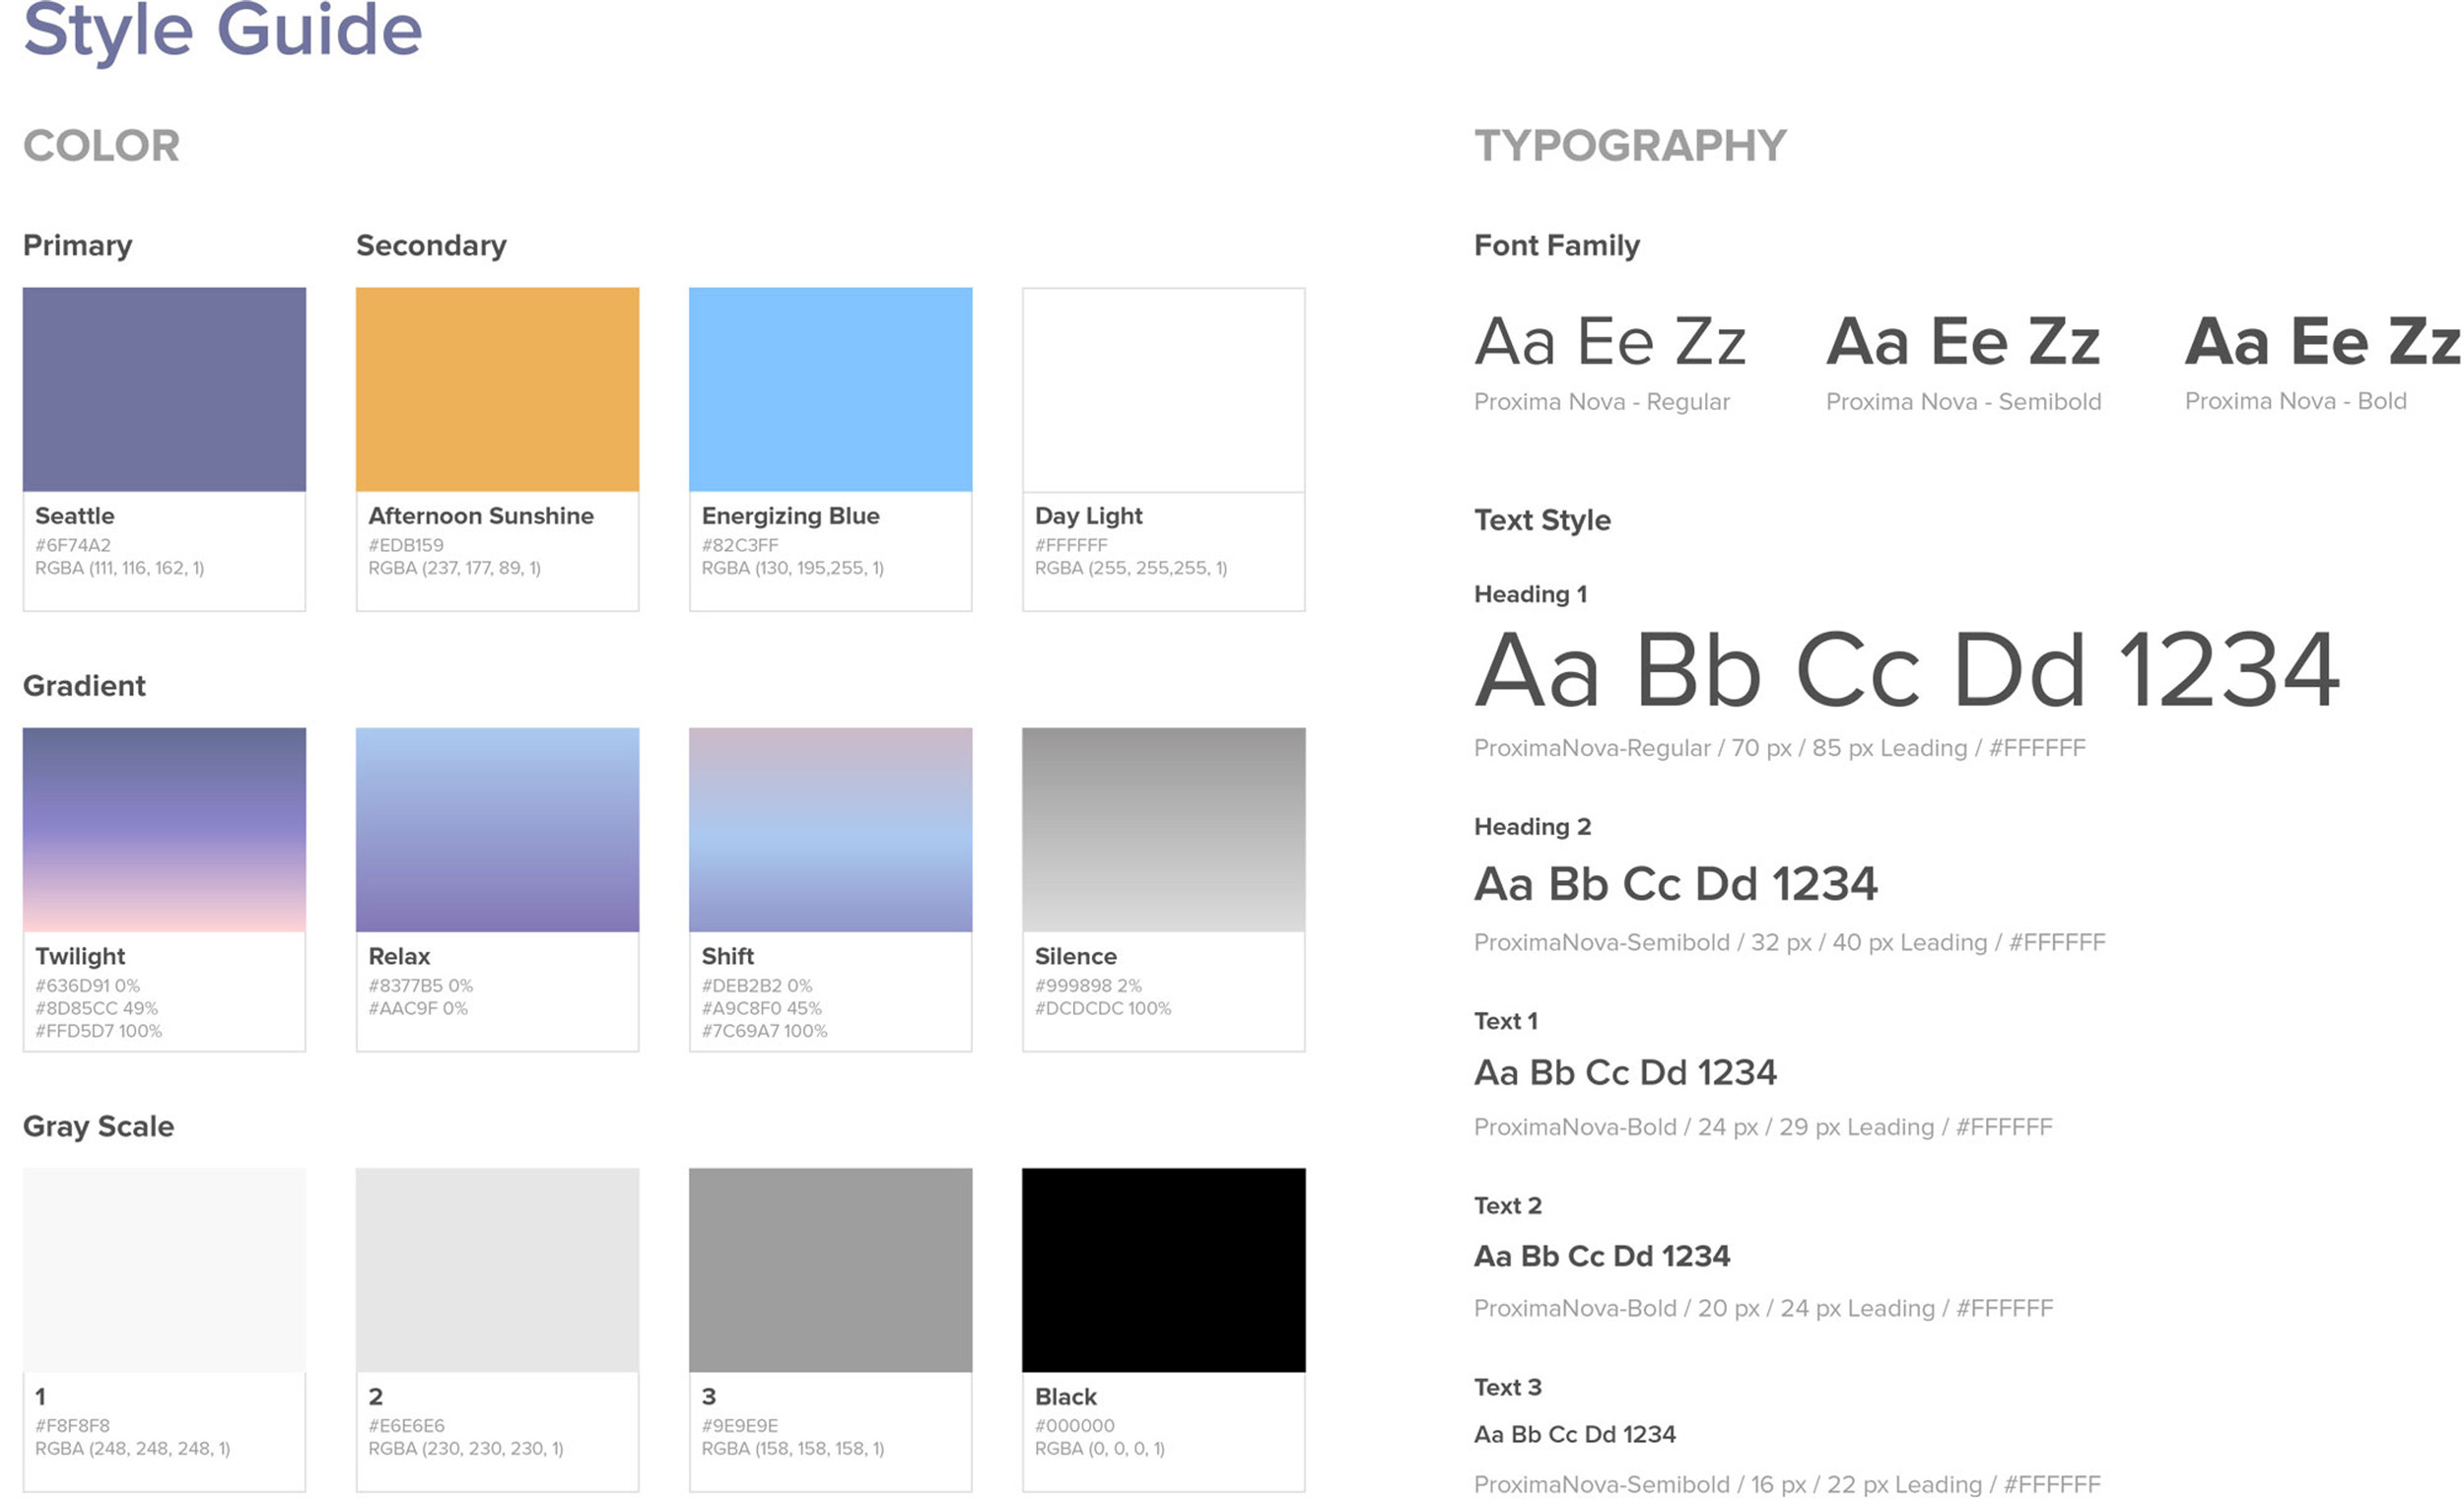Viewport: 2464px width, 1500px height.
Task: Click gray scale swatch 3 (#9E9E9E)
Action: point(830,1269)
